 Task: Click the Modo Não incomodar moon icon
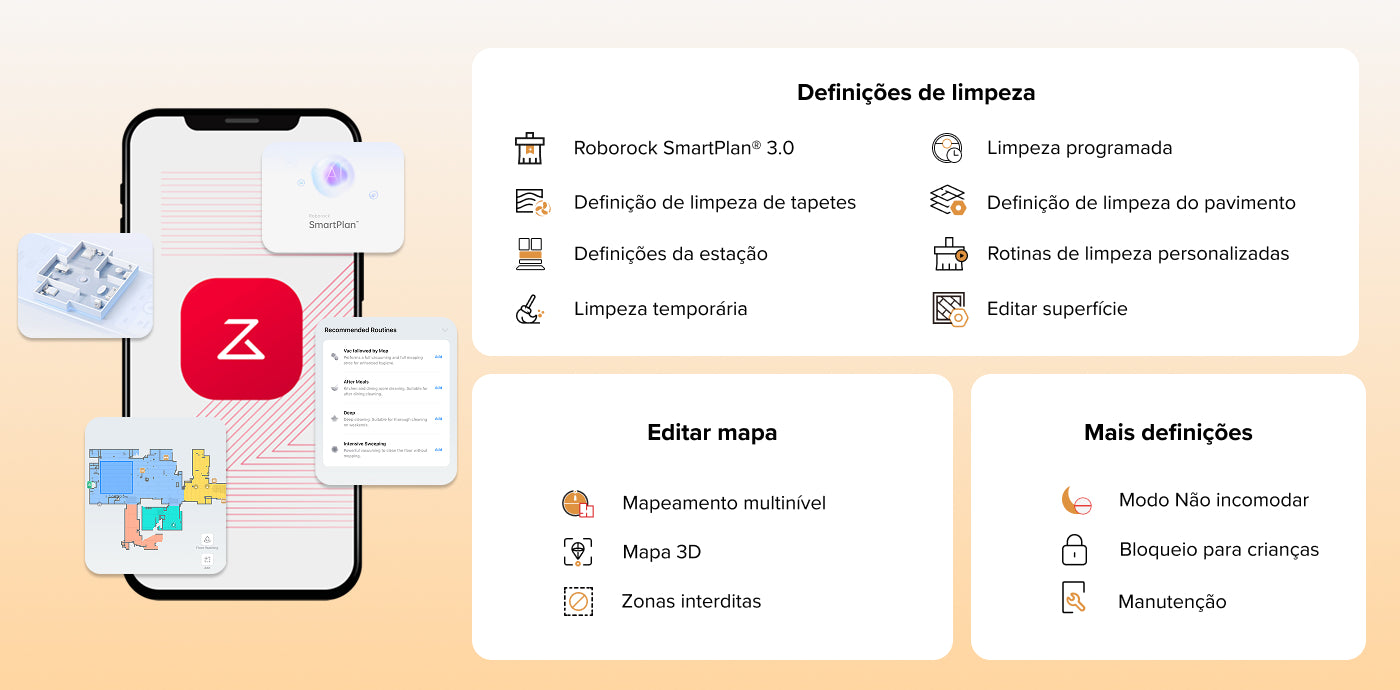click(1076, 500)
